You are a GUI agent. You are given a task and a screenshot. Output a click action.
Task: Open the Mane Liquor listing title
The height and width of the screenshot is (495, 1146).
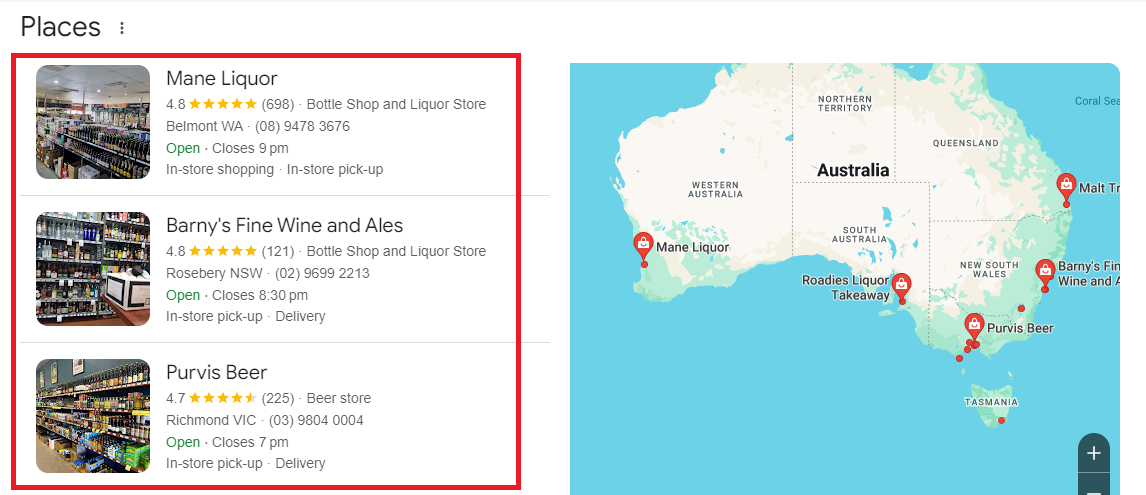click(x=221, y=78)
